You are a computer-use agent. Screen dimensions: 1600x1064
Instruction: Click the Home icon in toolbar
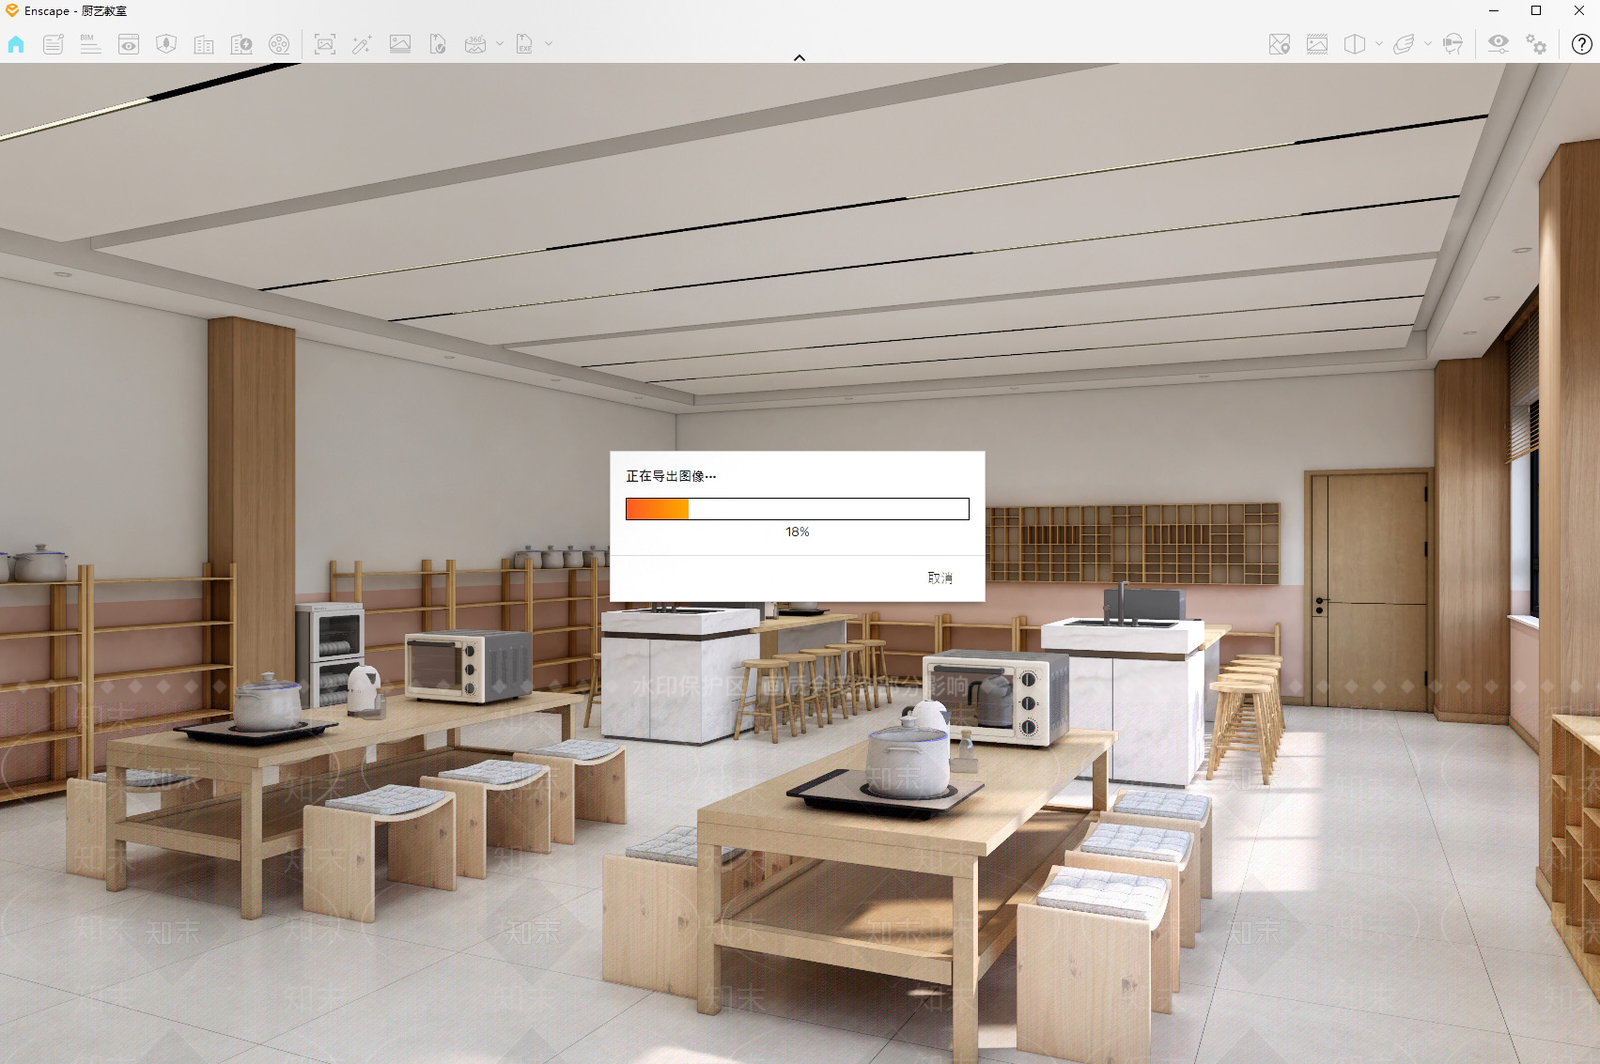pos(16,44)
